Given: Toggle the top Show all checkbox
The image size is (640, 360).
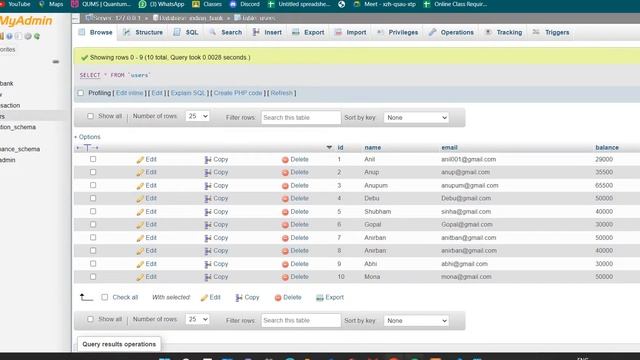Looking at the screenshot, I should point(90,116).
